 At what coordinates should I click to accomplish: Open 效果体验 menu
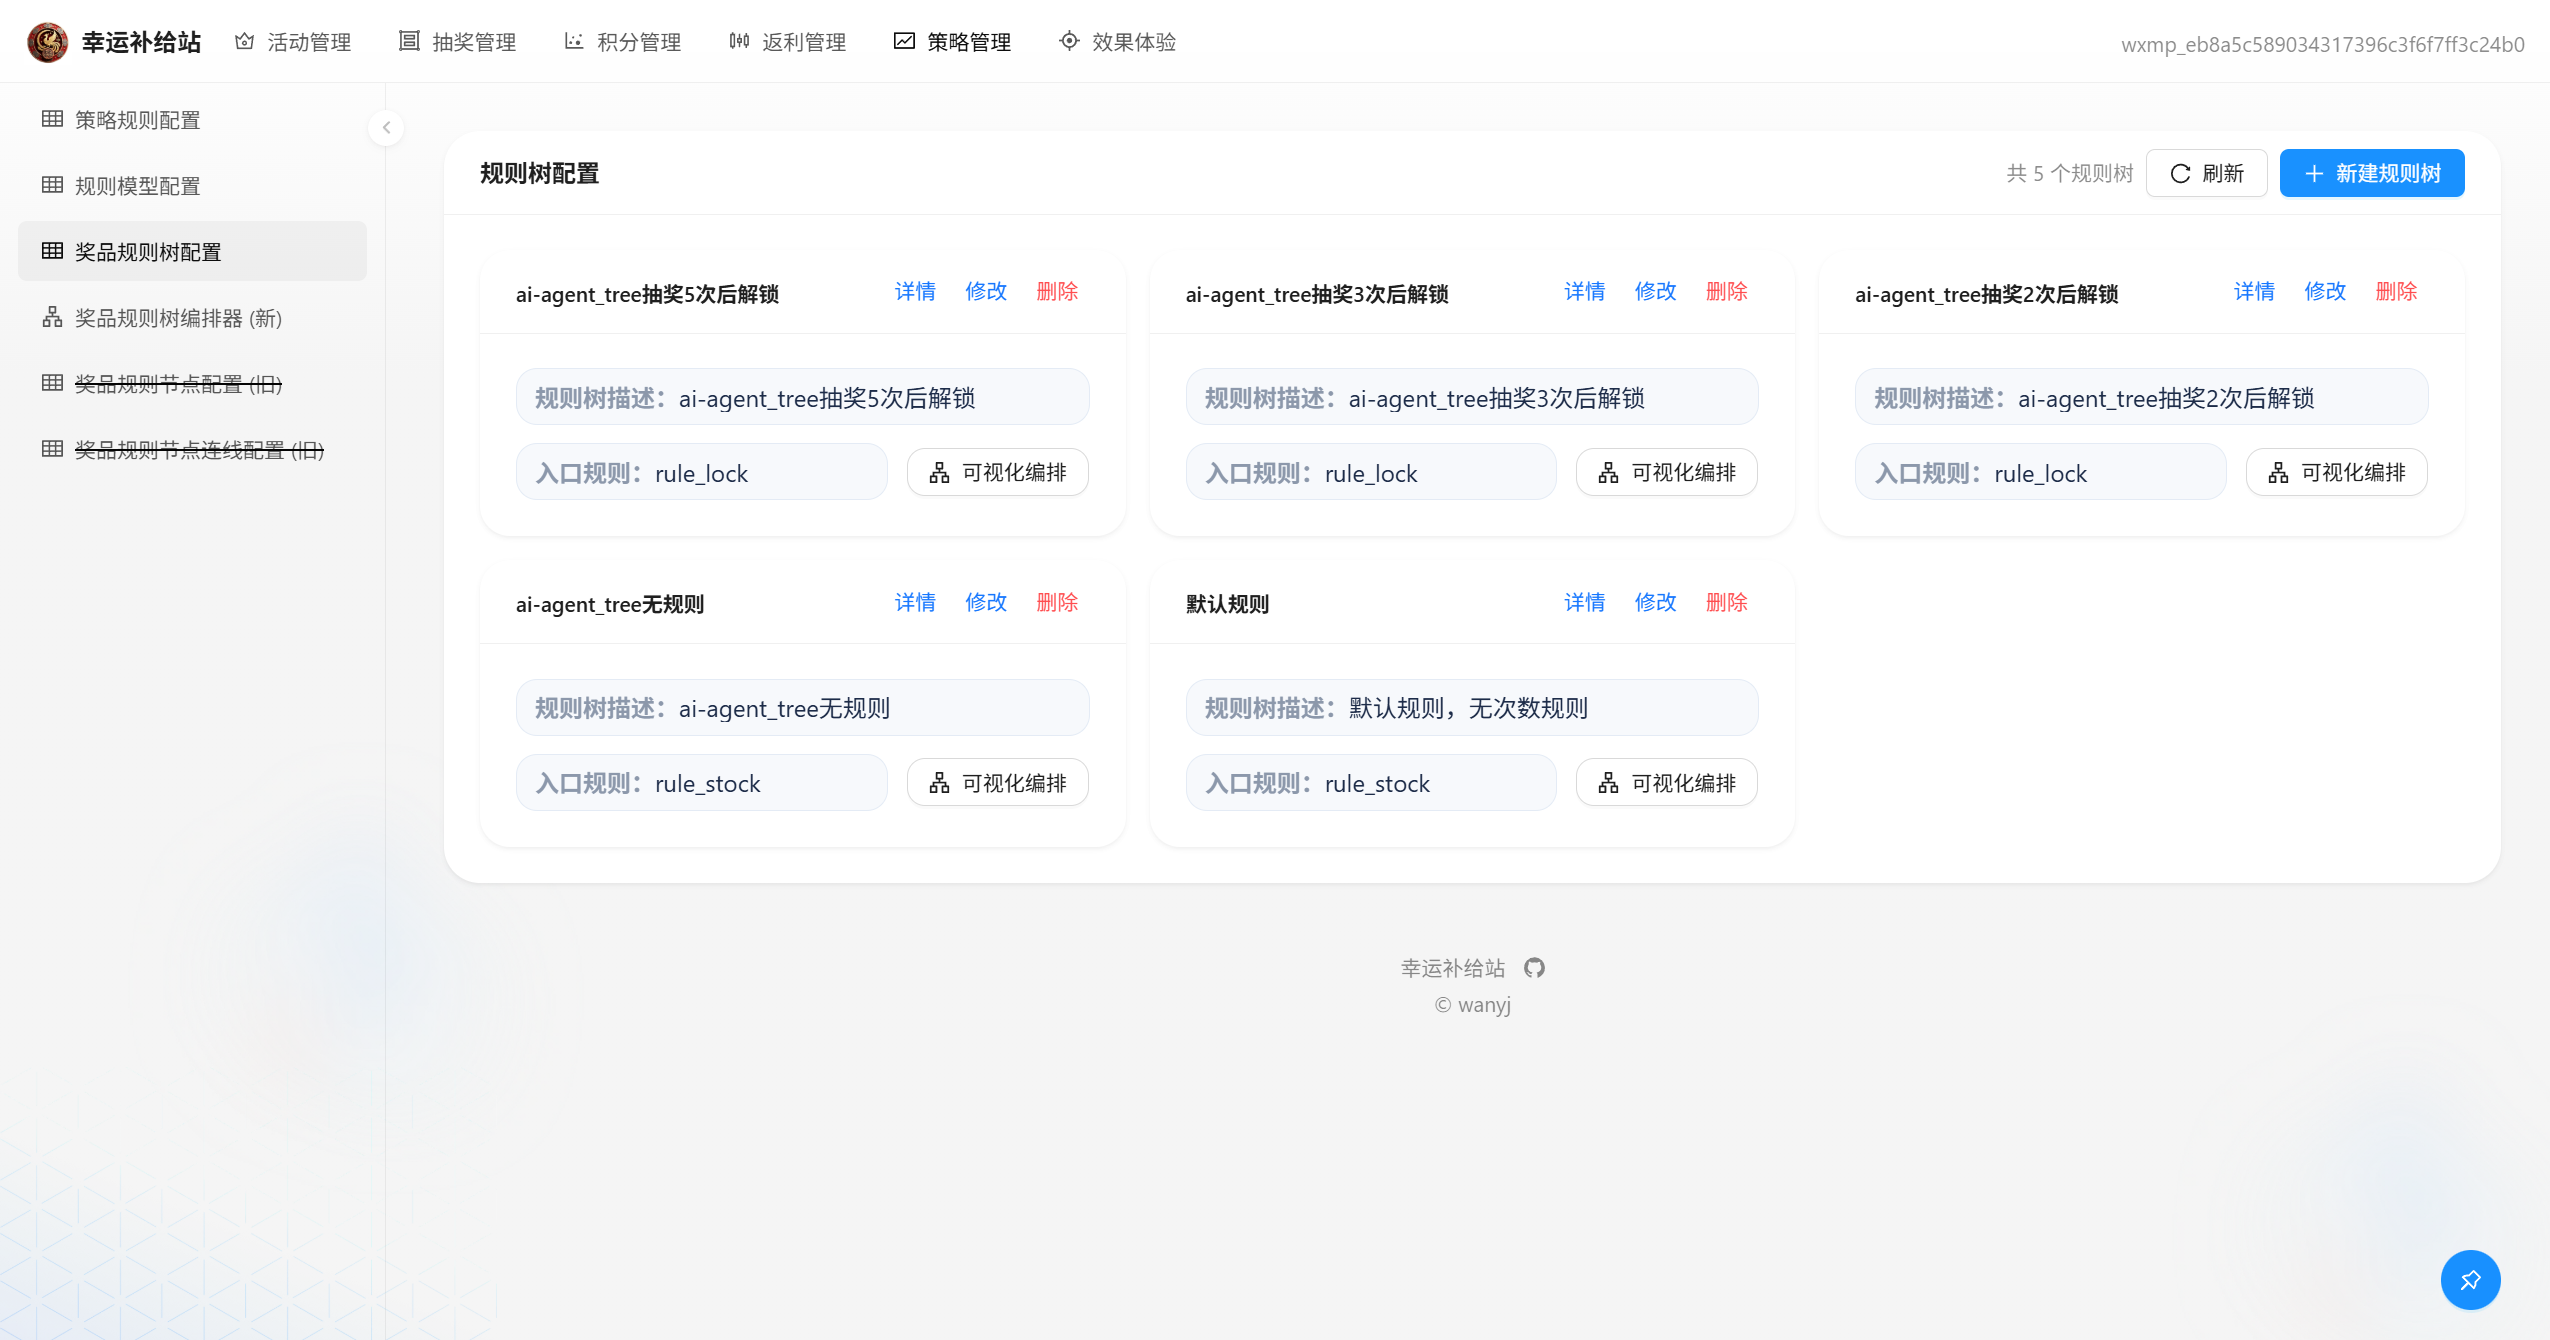(x=1118, y=42)
